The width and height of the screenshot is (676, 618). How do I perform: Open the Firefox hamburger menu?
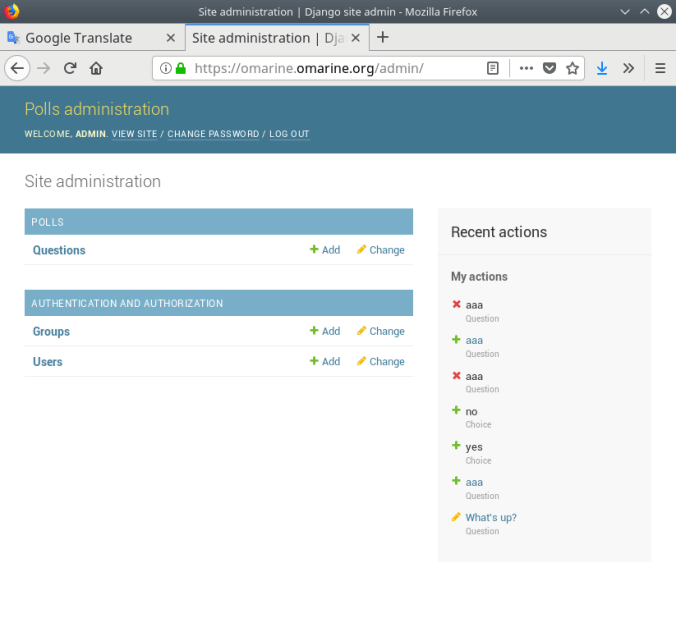660,68
